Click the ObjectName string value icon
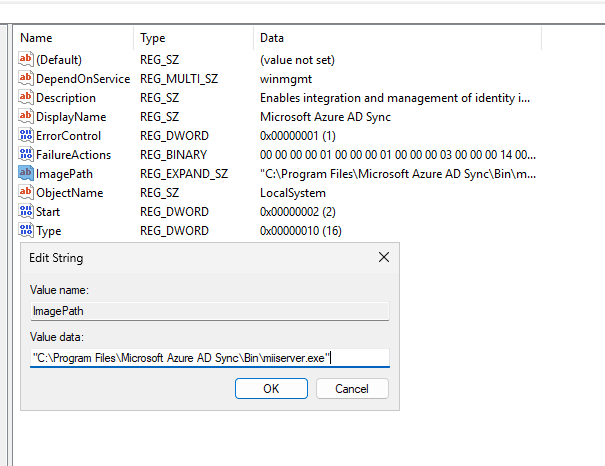 click(x=26, y=192)
